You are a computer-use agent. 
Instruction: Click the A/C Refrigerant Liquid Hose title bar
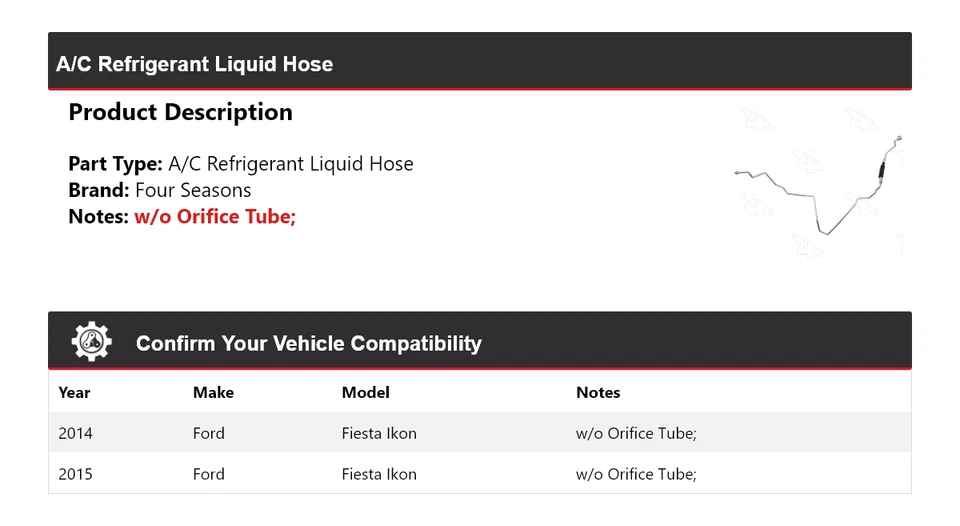pos(194,64)
